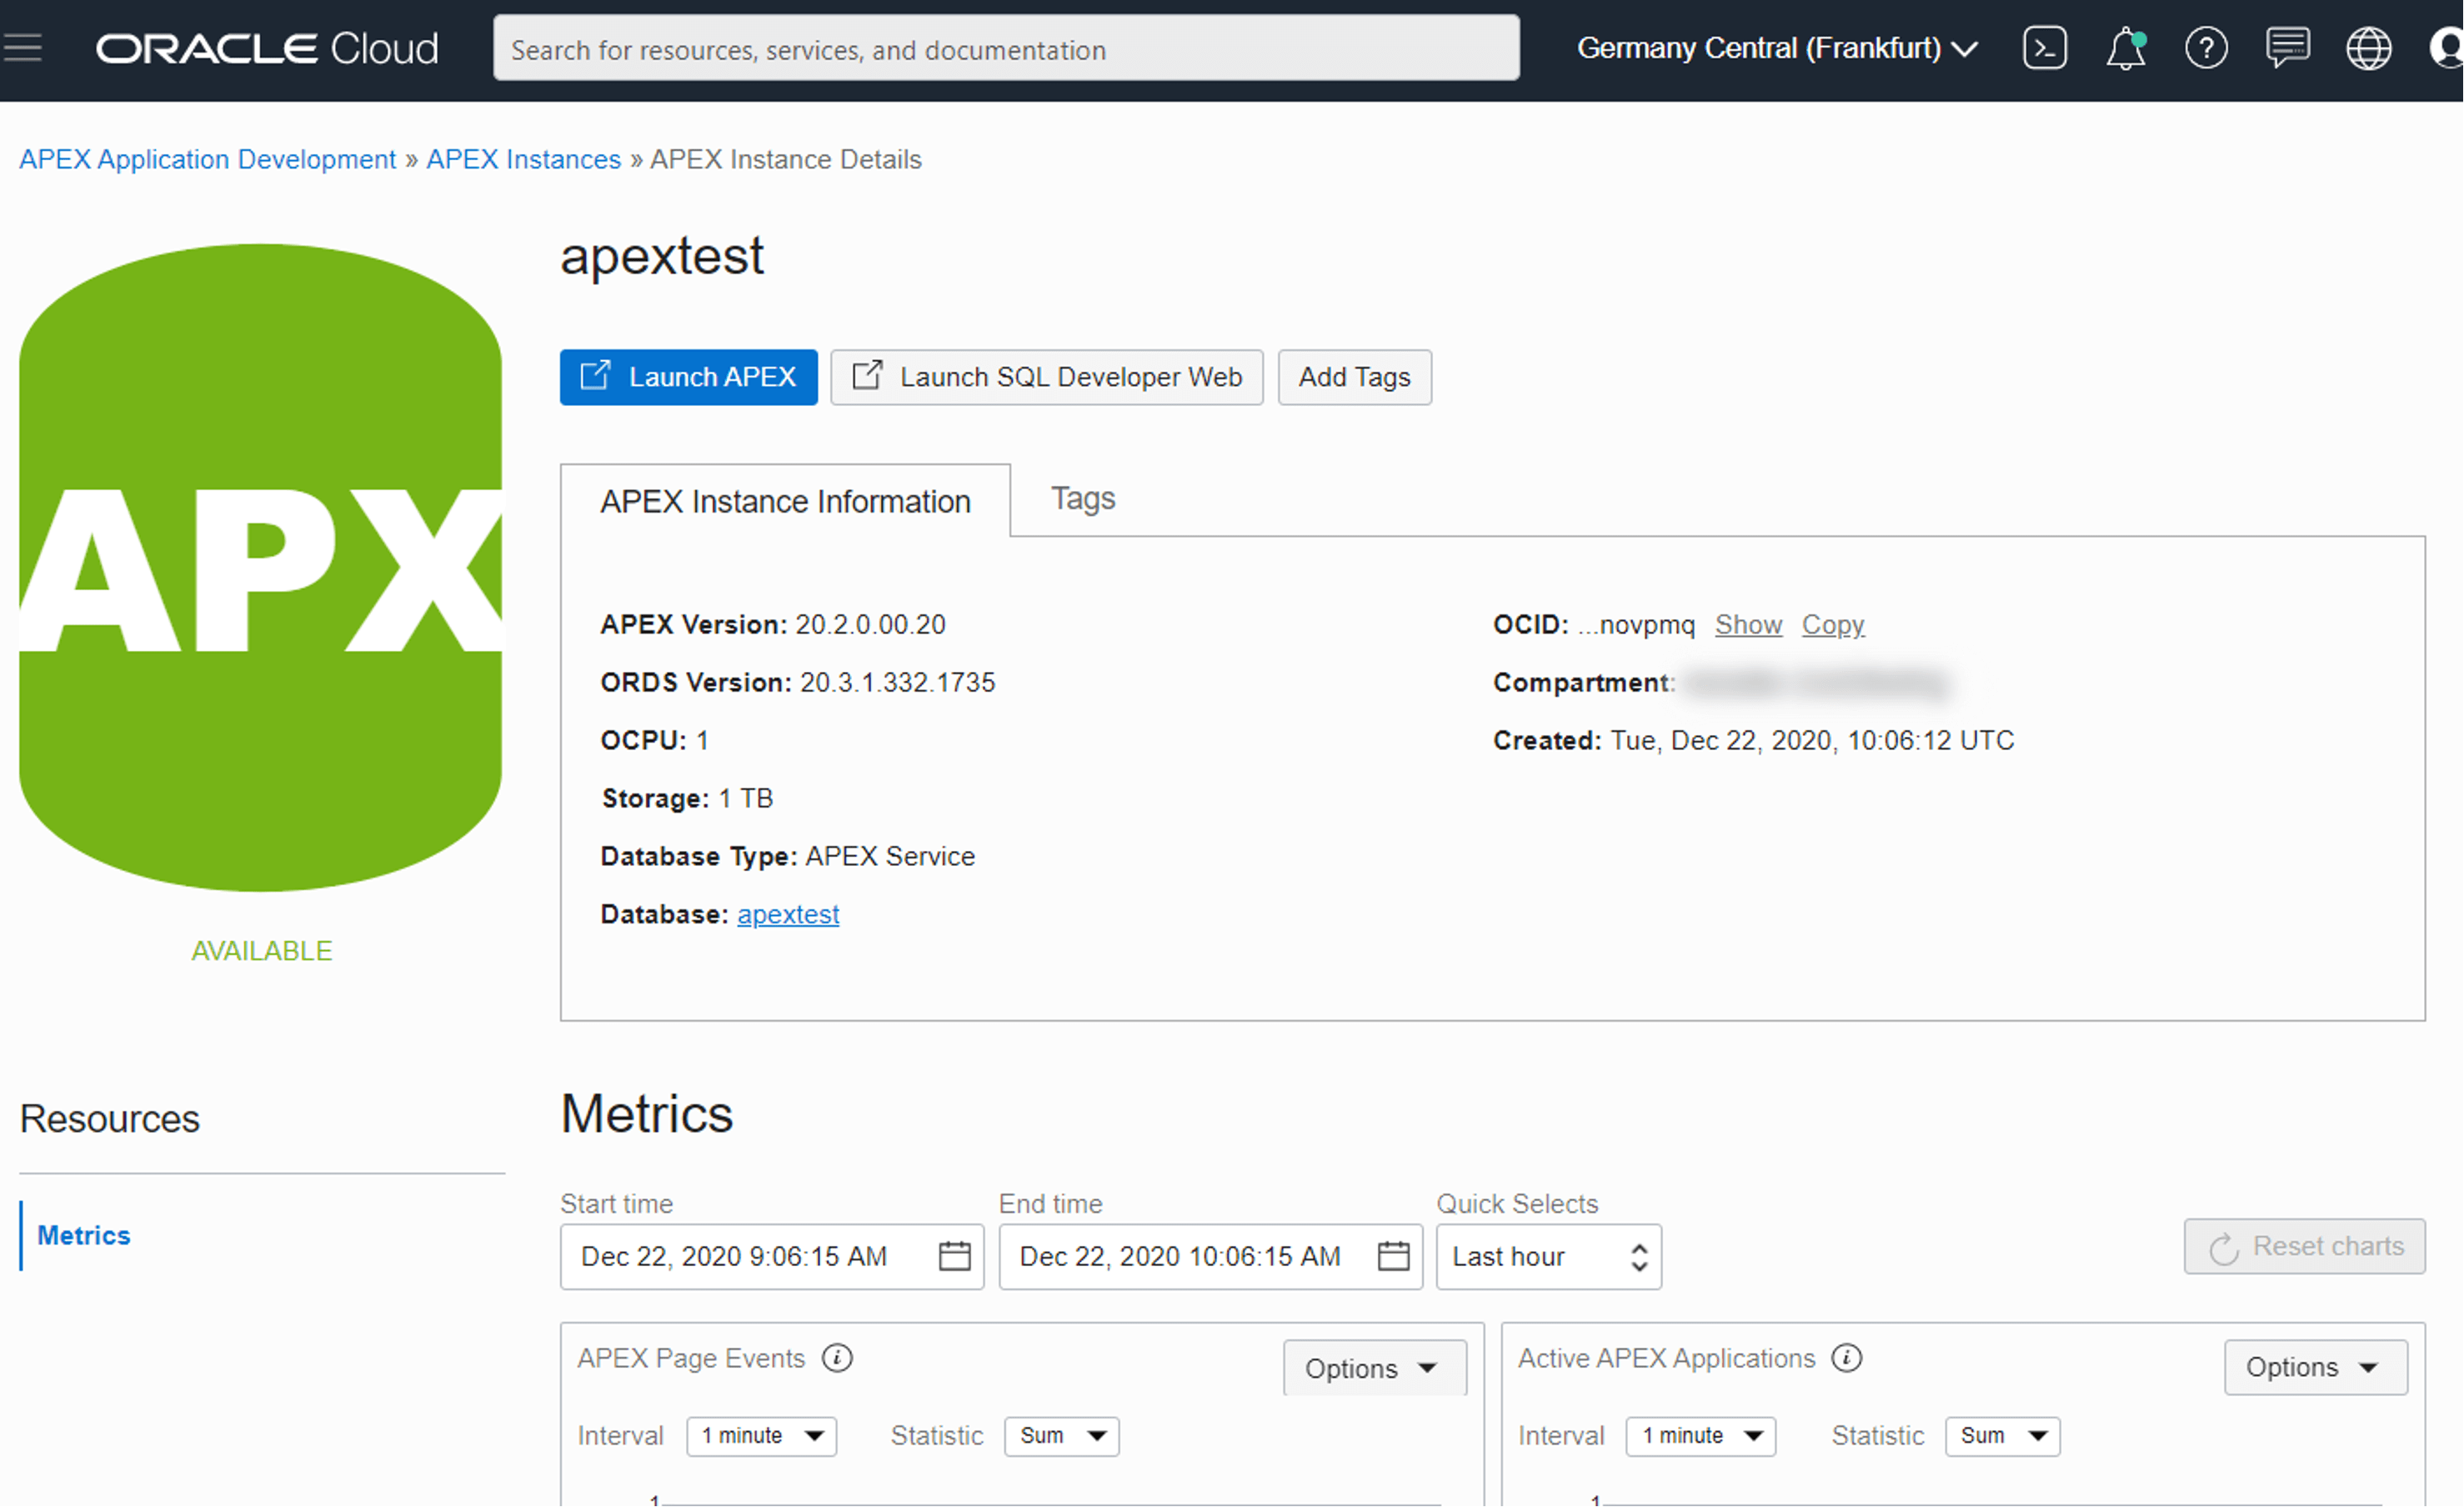
Task: Select the APEX Instance Information tab
Action: tap(785, 501)
